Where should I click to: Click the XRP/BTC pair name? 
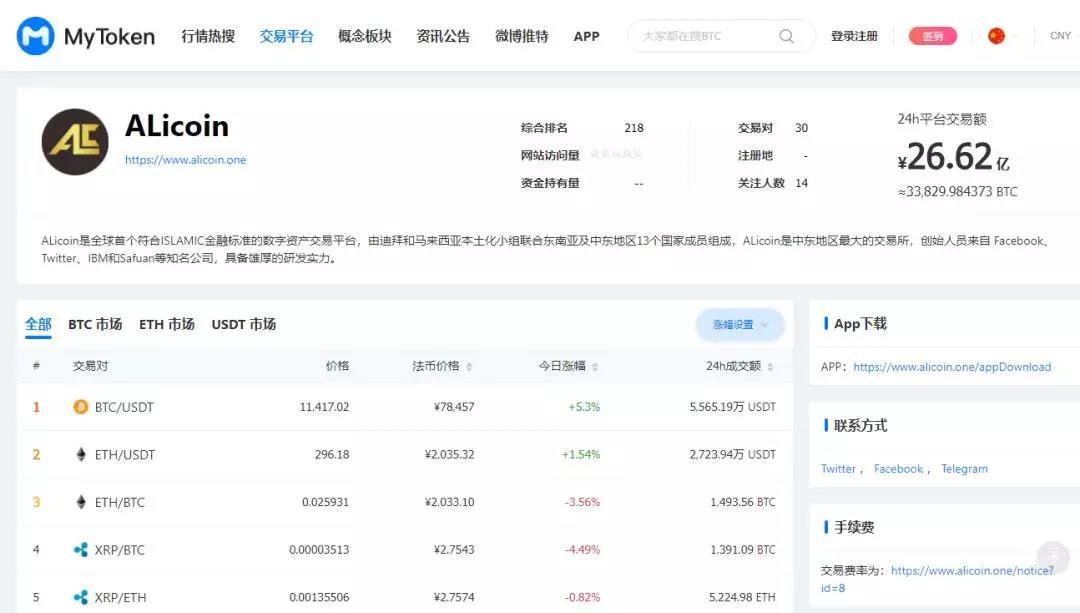coord(120,550)
